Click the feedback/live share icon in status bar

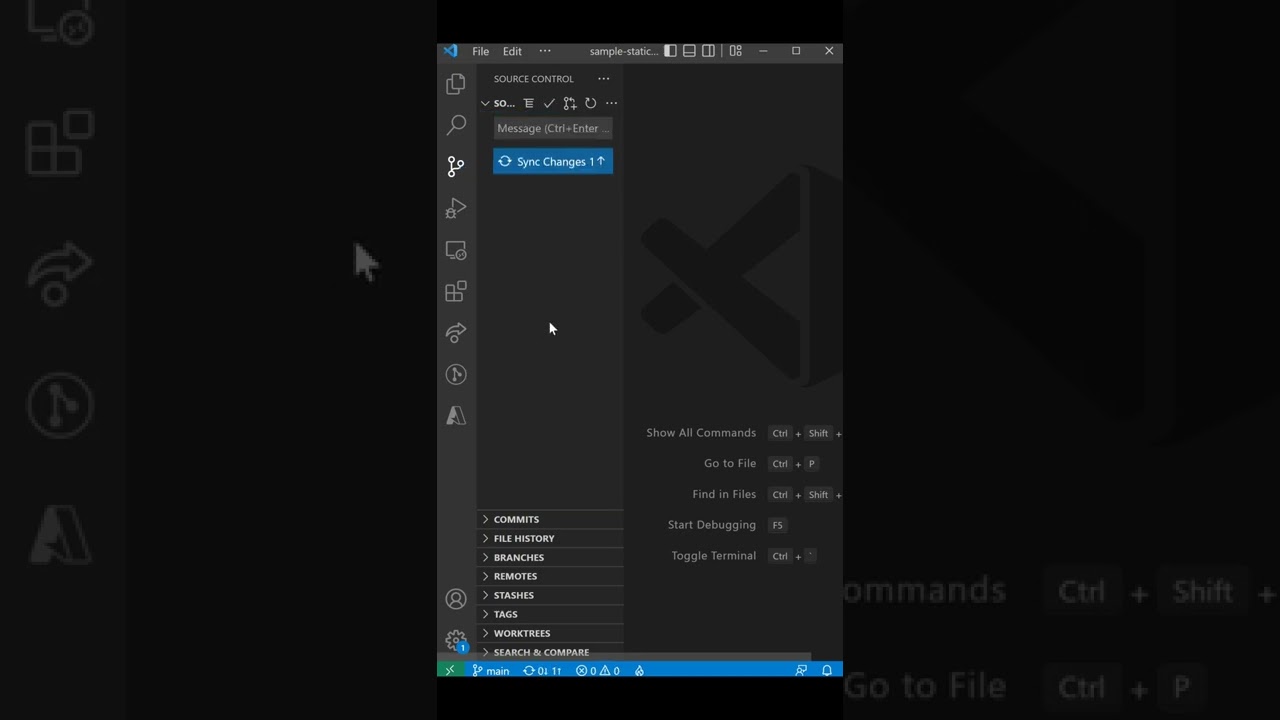(x=801, y=670)
